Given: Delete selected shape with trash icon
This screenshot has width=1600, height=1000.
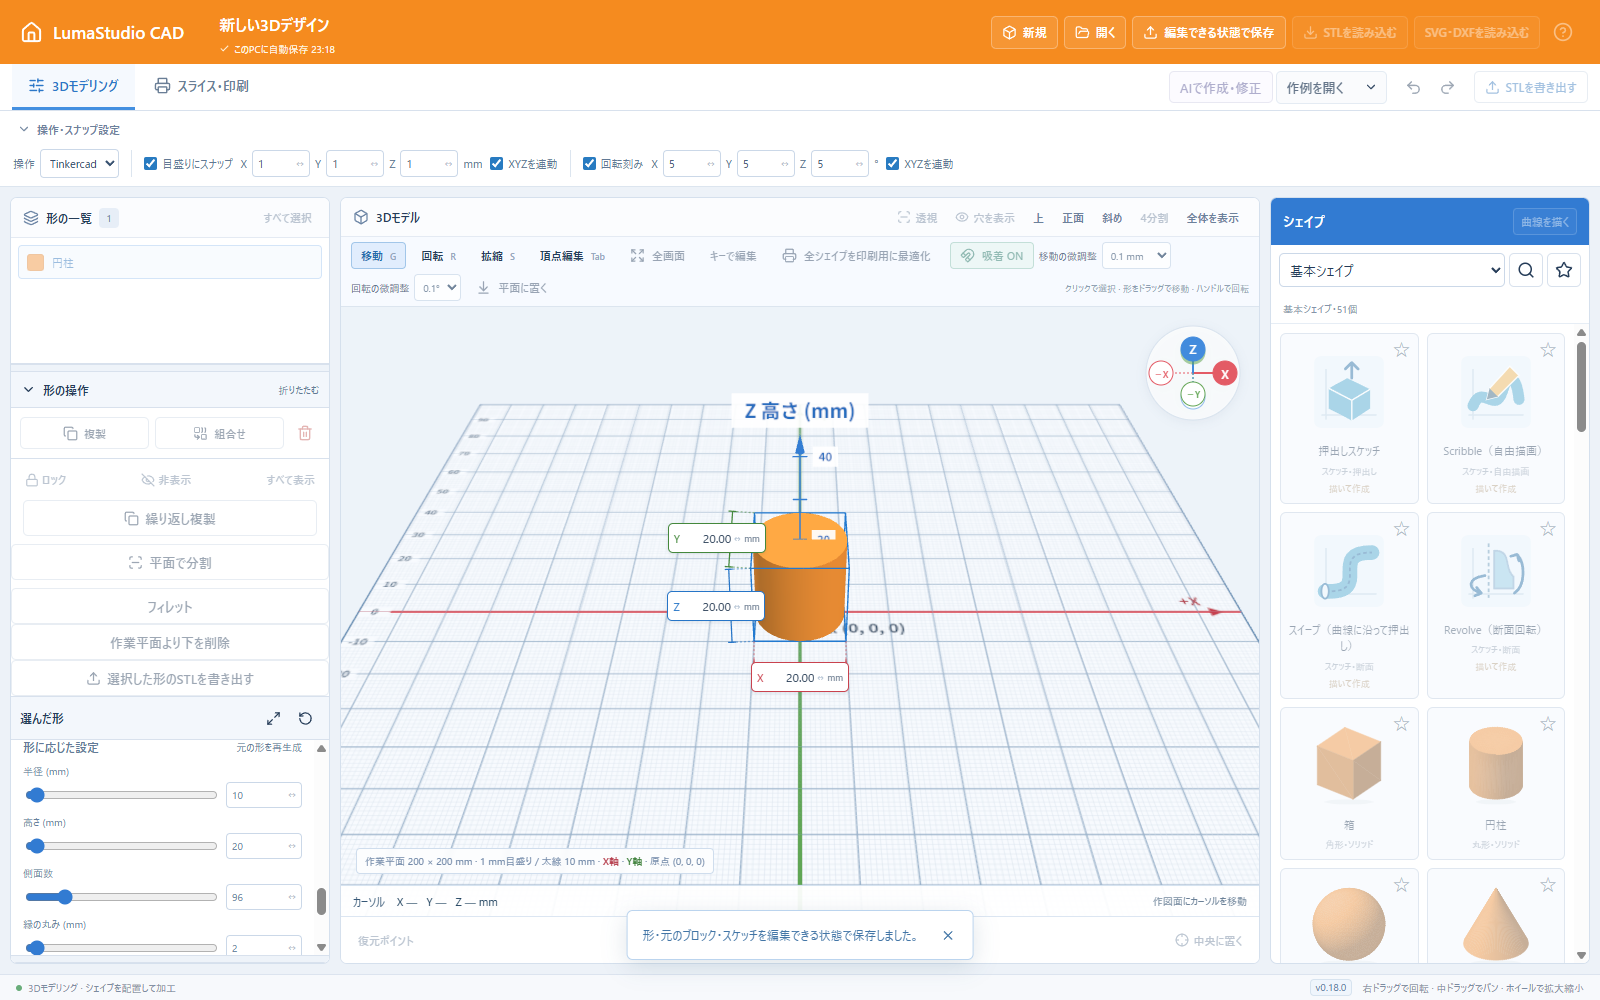Looking at the screenshot, I should 305,433.
